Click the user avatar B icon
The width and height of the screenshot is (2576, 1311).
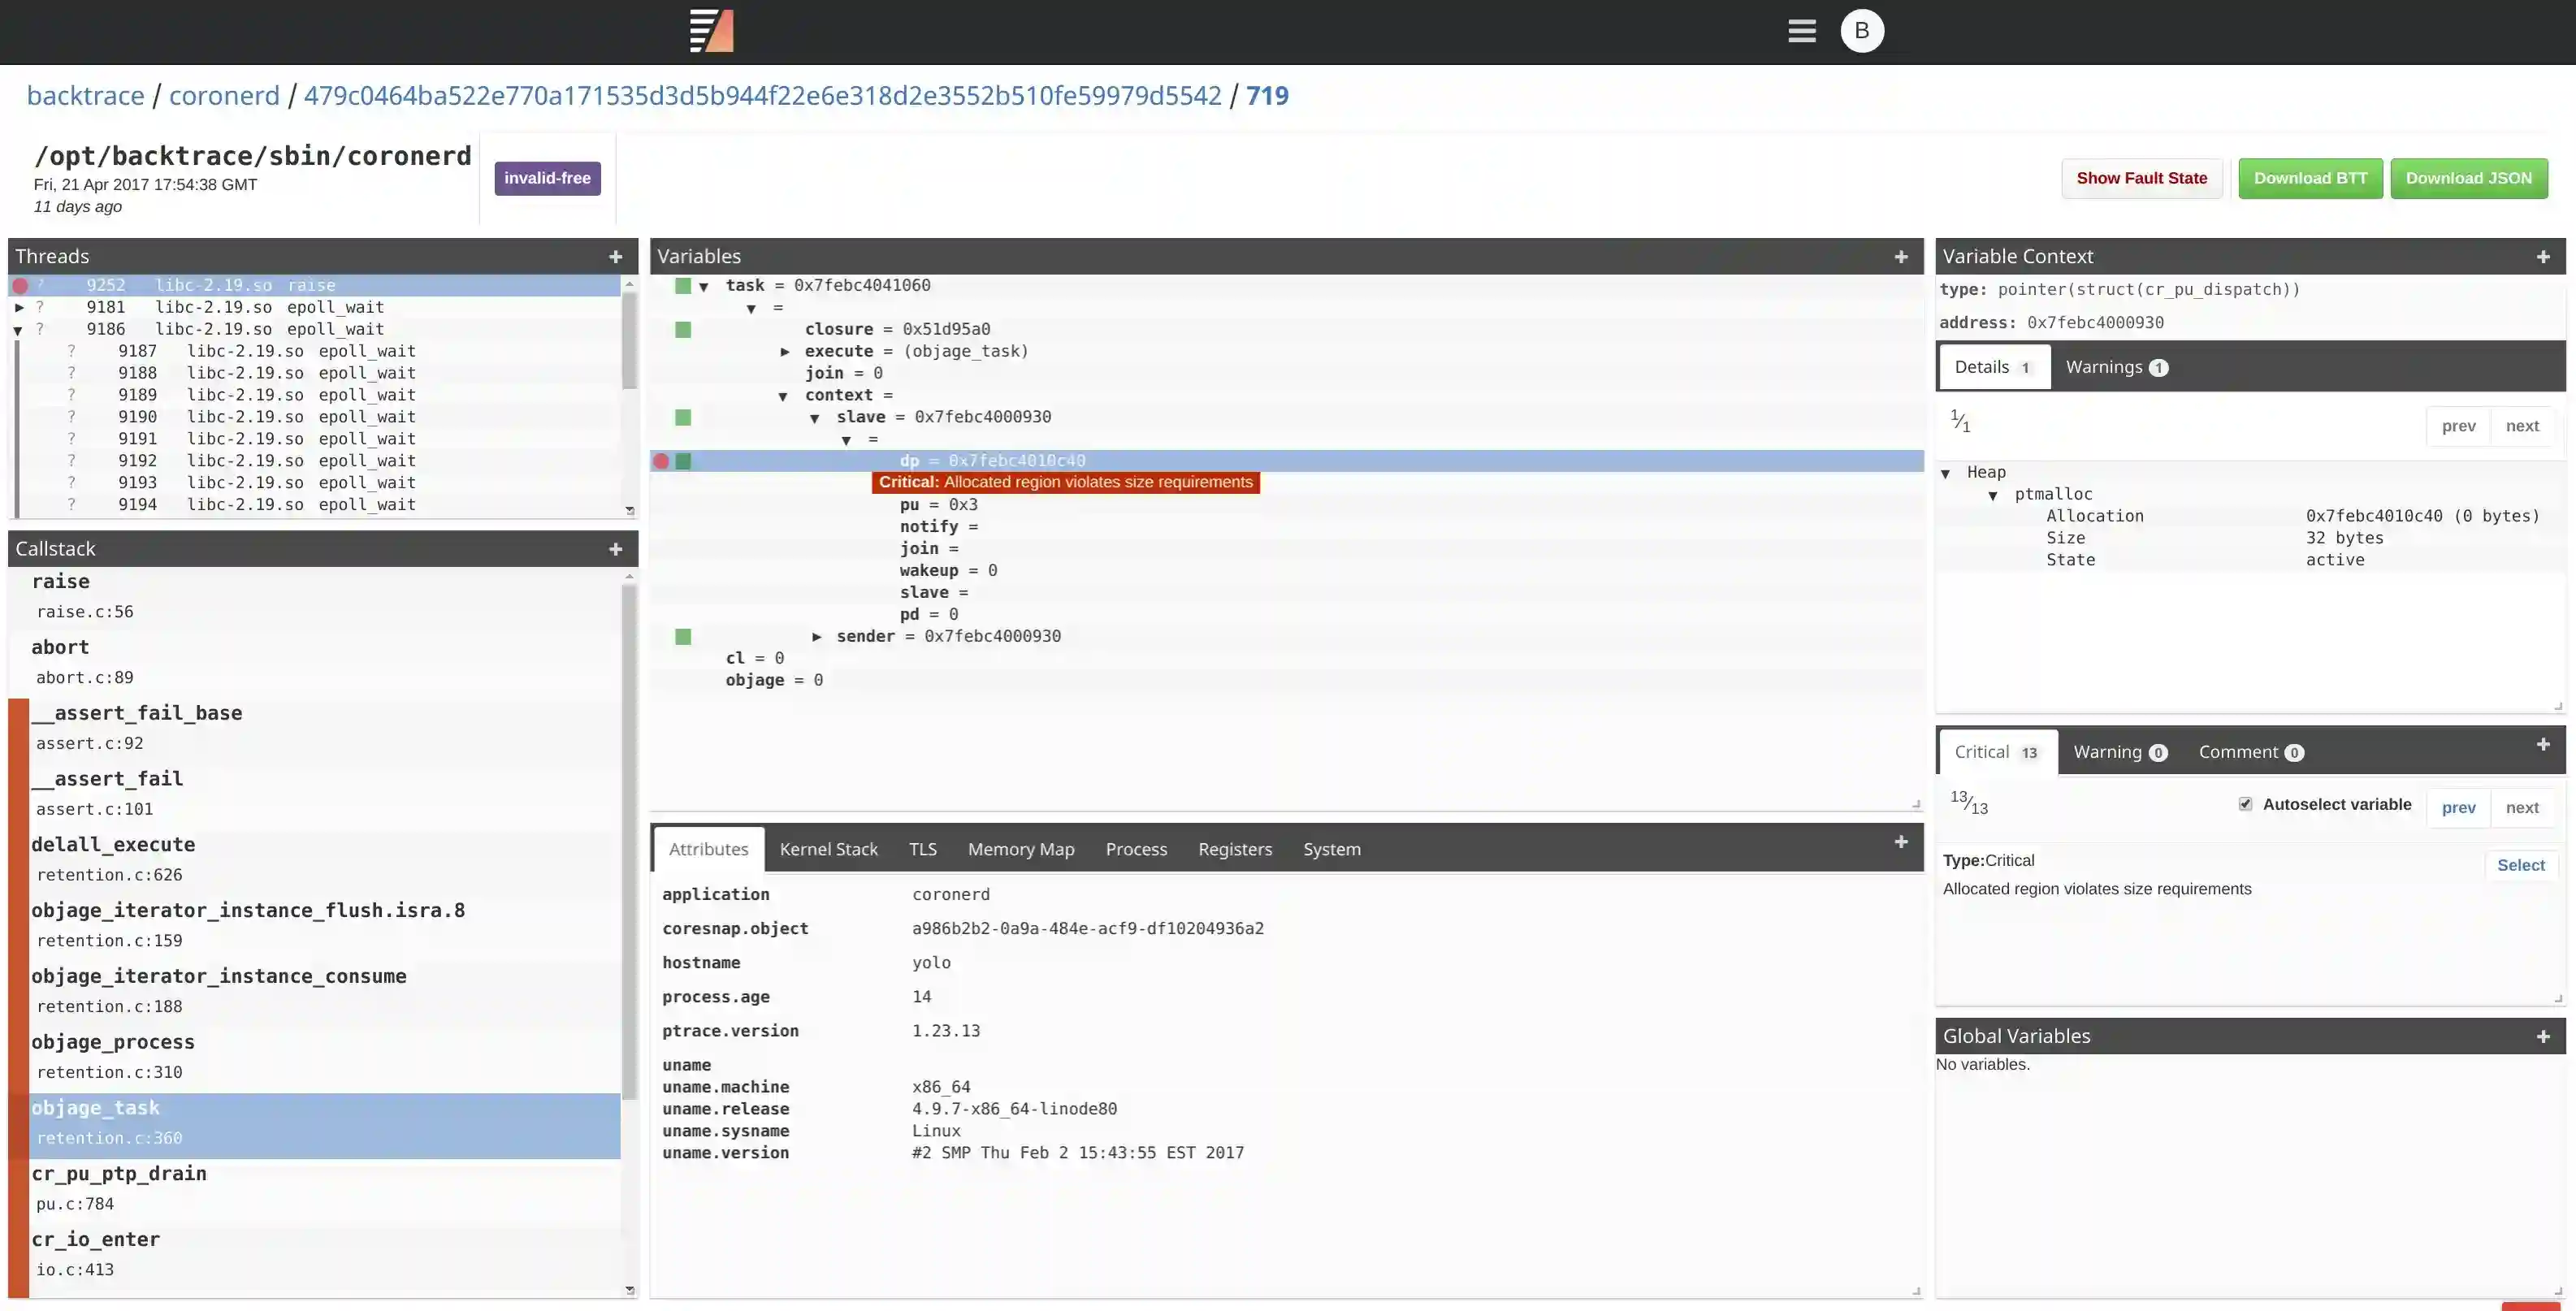point(1861,31)
